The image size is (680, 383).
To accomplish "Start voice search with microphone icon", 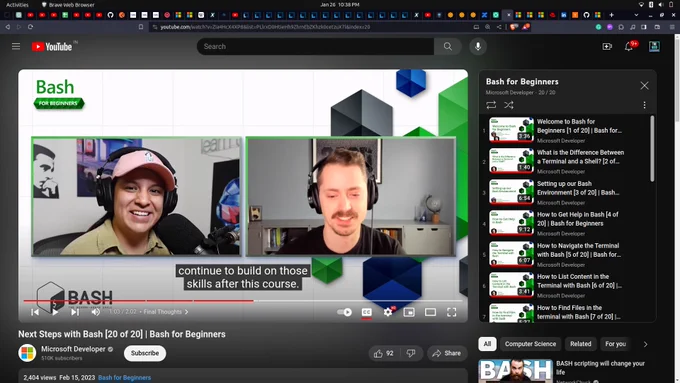I will [x=478, y=46].
